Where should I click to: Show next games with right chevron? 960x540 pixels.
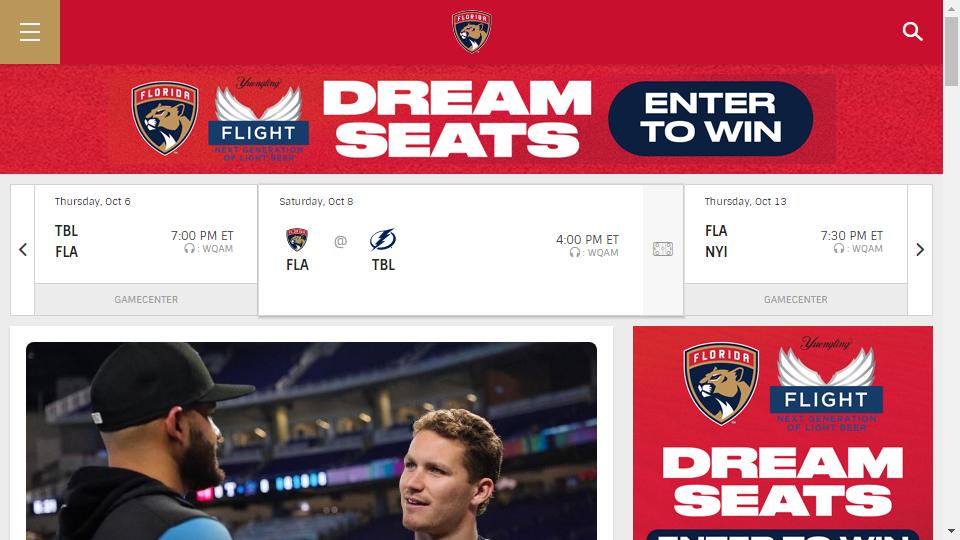point(920,250)
